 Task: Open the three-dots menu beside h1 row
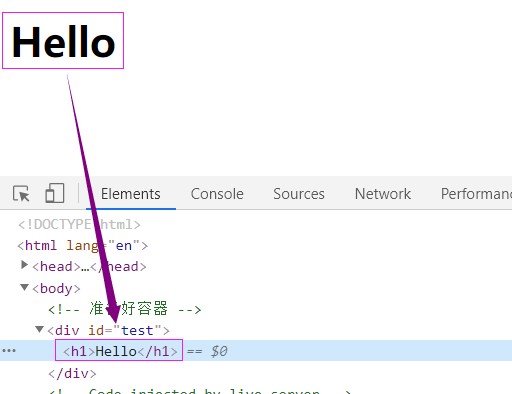(9, 351)
